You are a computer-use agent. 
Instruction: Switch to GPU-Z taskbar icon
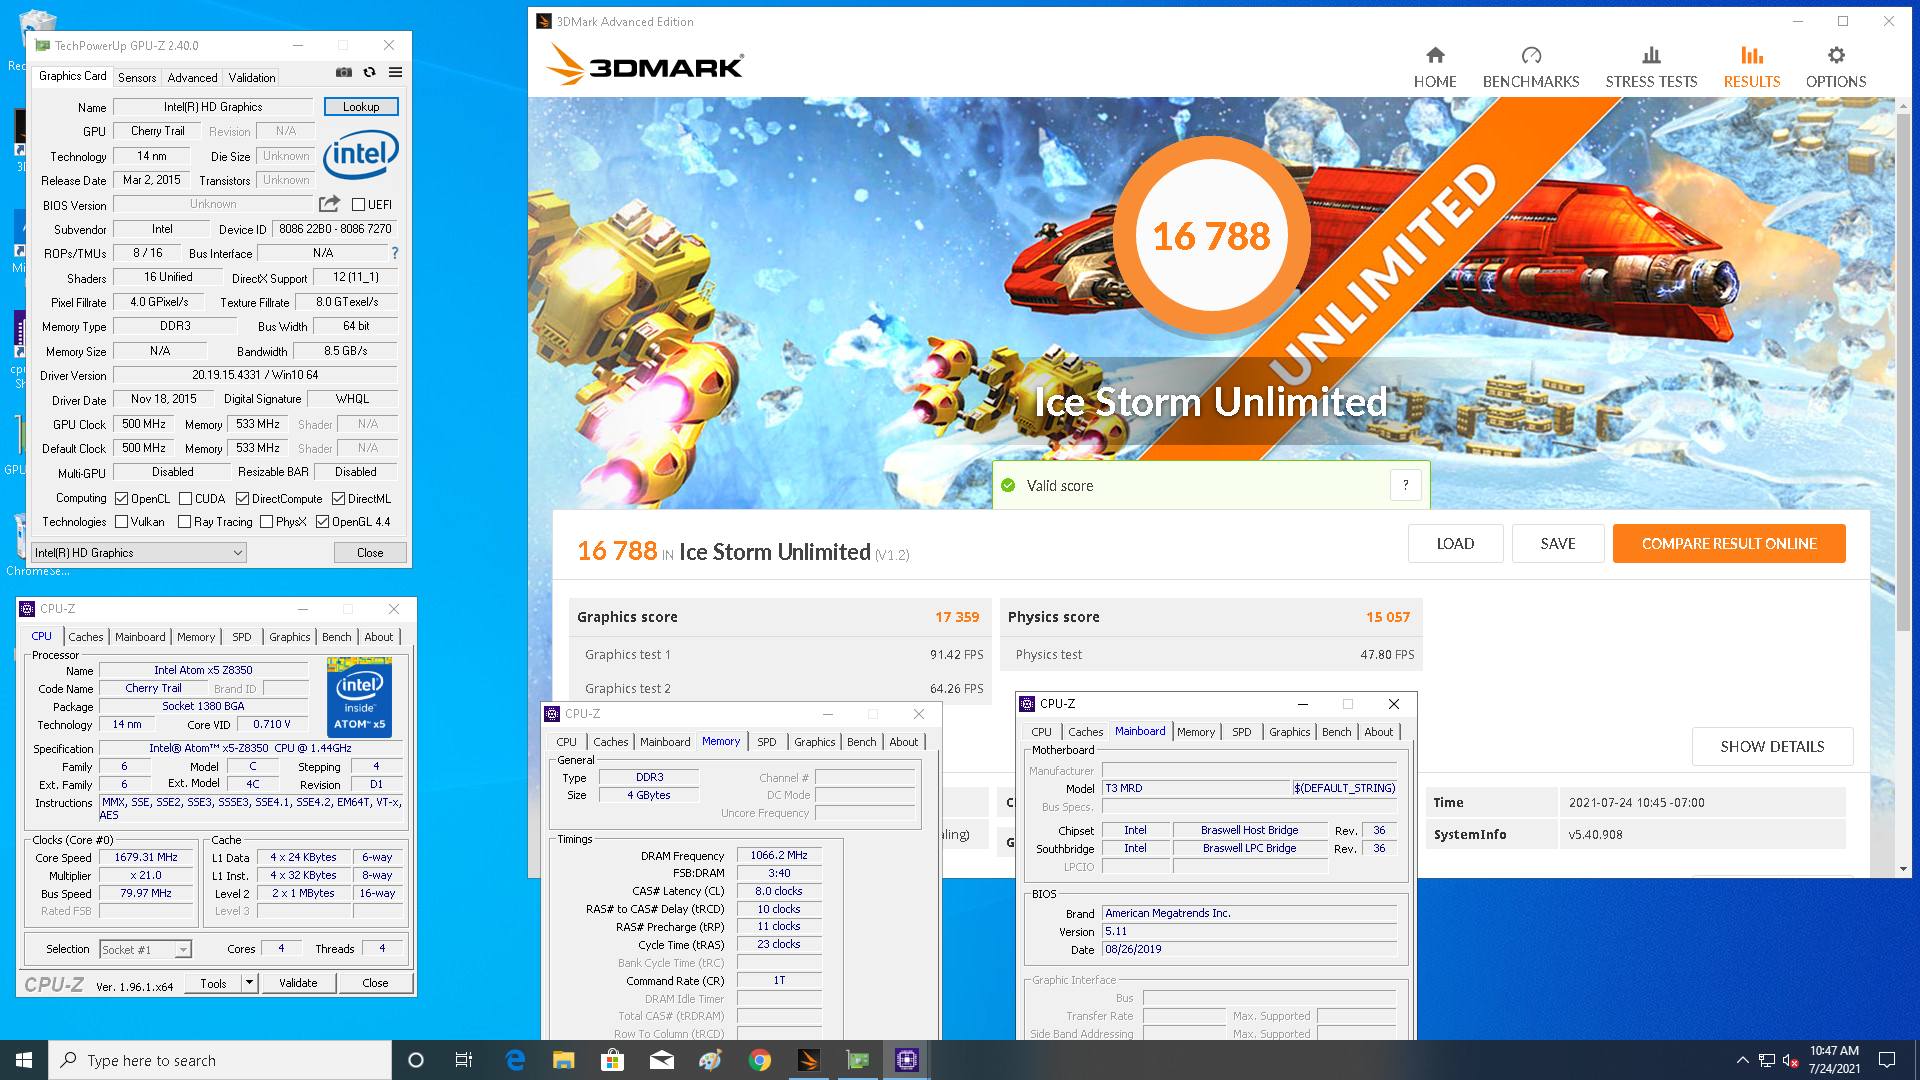858,1060
